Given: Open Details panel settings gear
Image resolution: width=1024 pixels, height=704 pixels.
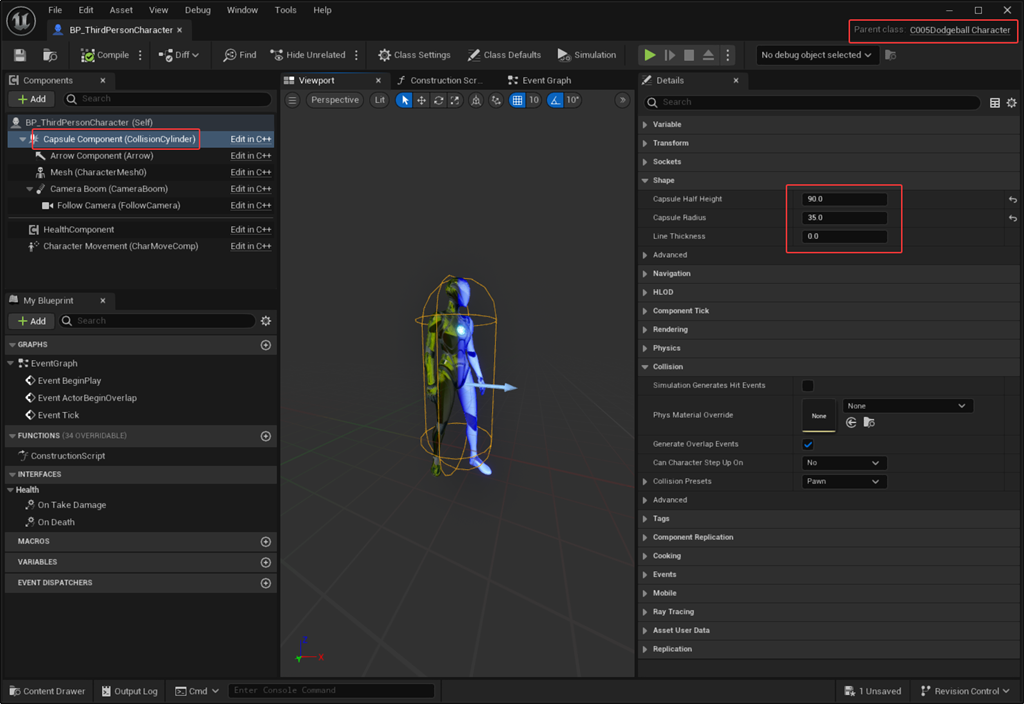Looking at the screenshot, I should pyautogui.click(x=1012, y=103).
